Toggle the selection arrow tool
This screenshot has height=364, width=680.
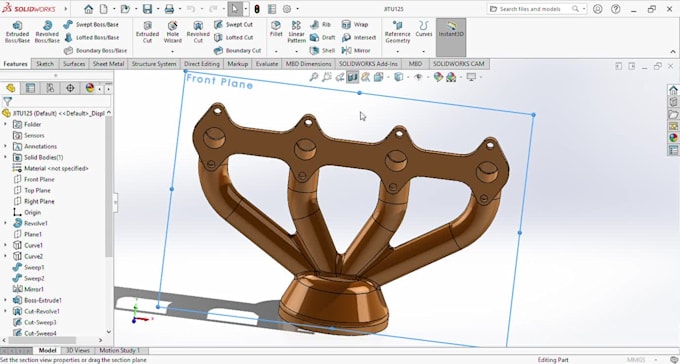click(x=234, y=9)
